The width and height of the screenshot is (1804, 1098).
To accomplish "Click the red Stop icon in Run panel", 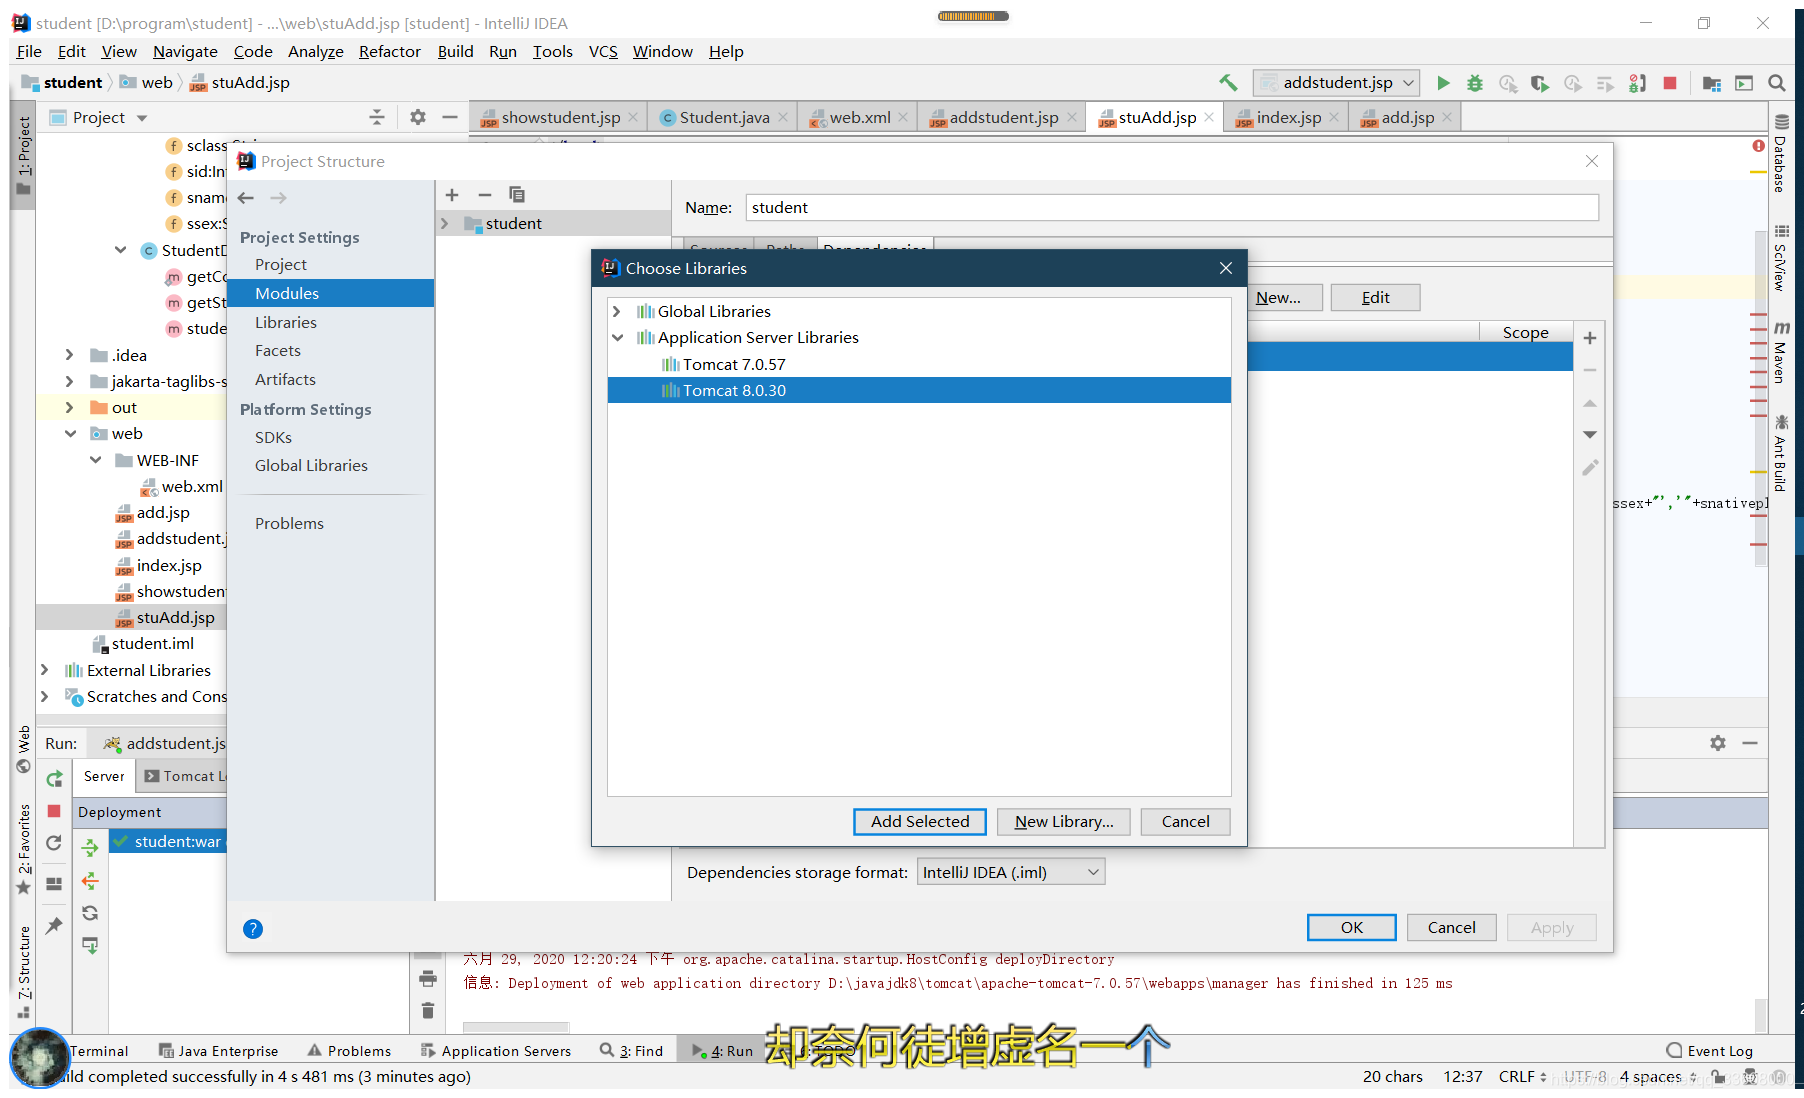I will 55,811.
